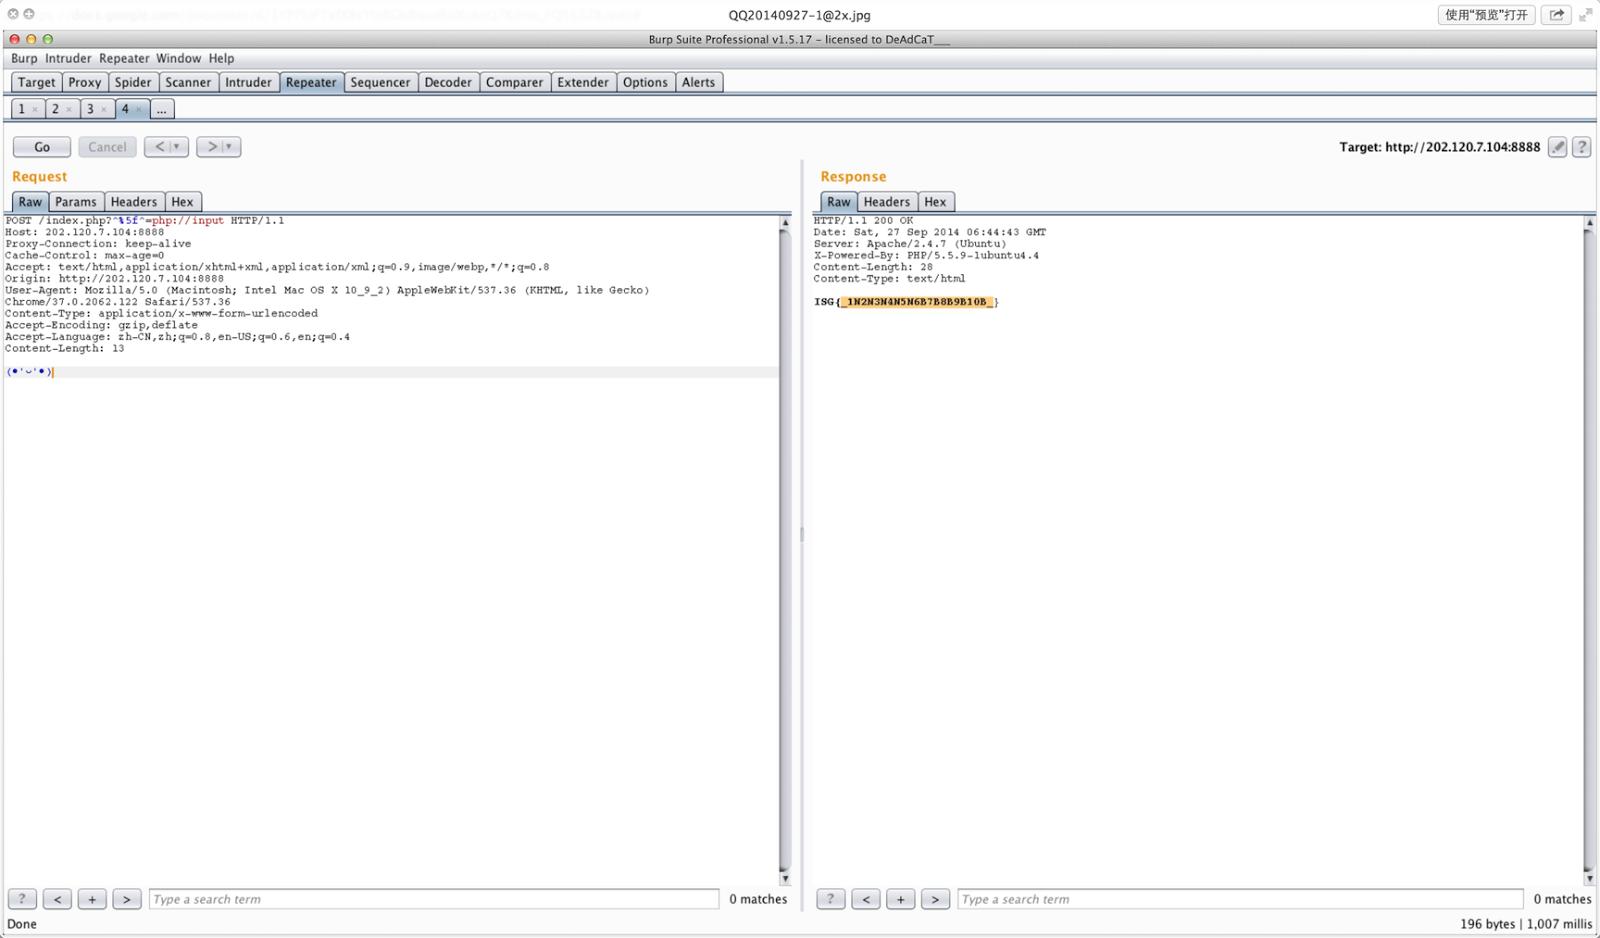Click the request pane vertical scrollbar
1600x938 pixels.
coord(785,550)
